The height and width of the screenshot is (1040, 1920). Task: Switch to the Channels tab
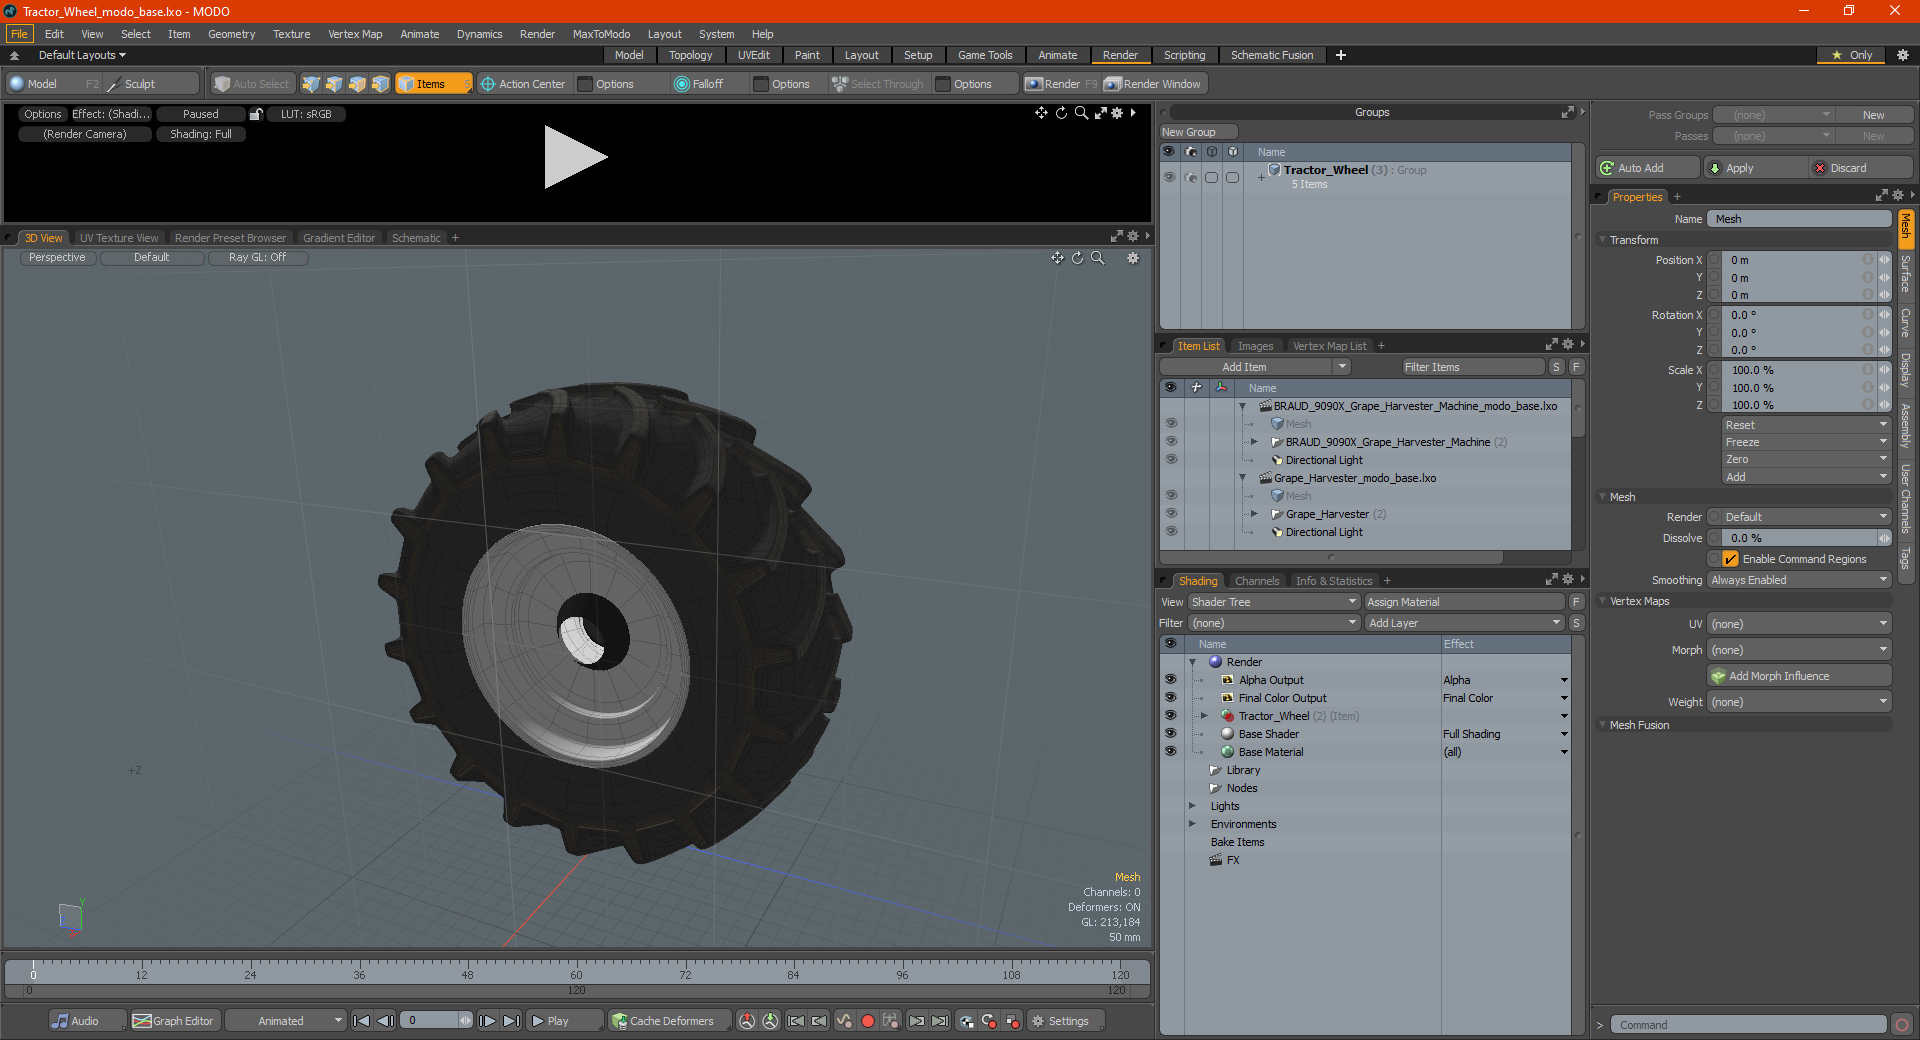point(1256,581)
